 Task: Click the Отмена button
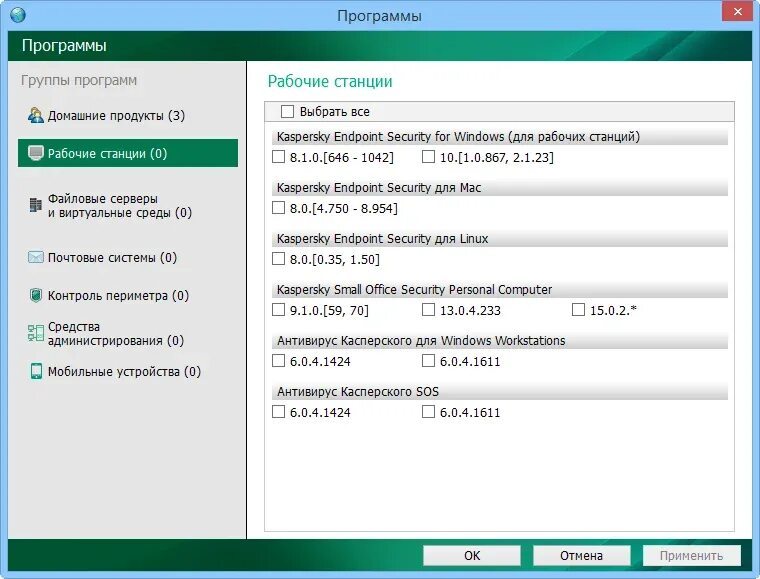coord(582,555)
